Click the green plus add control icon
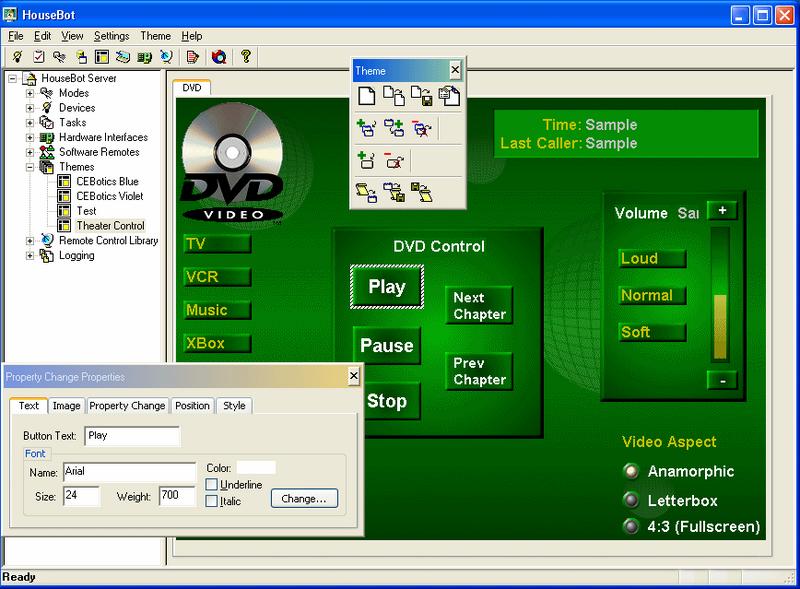This screenshot has width=800, height=589. click(x=366, y=160)
